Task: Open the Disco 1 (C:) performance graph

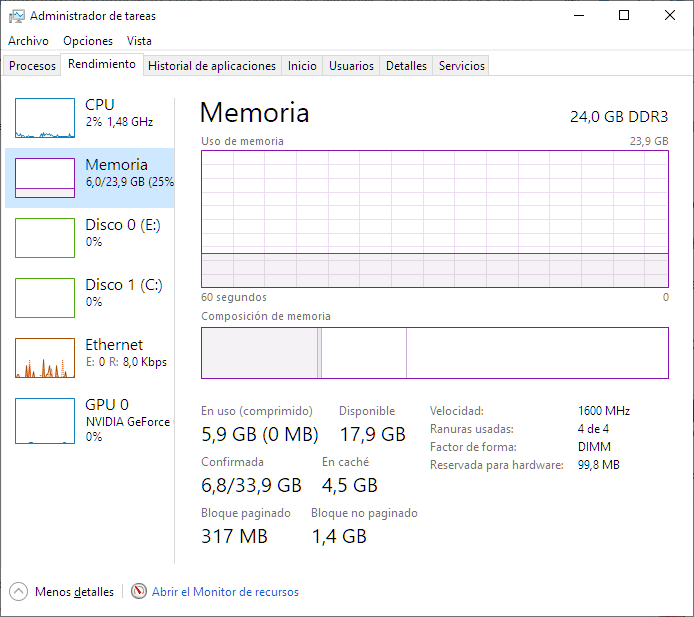Action: point(45,298)
